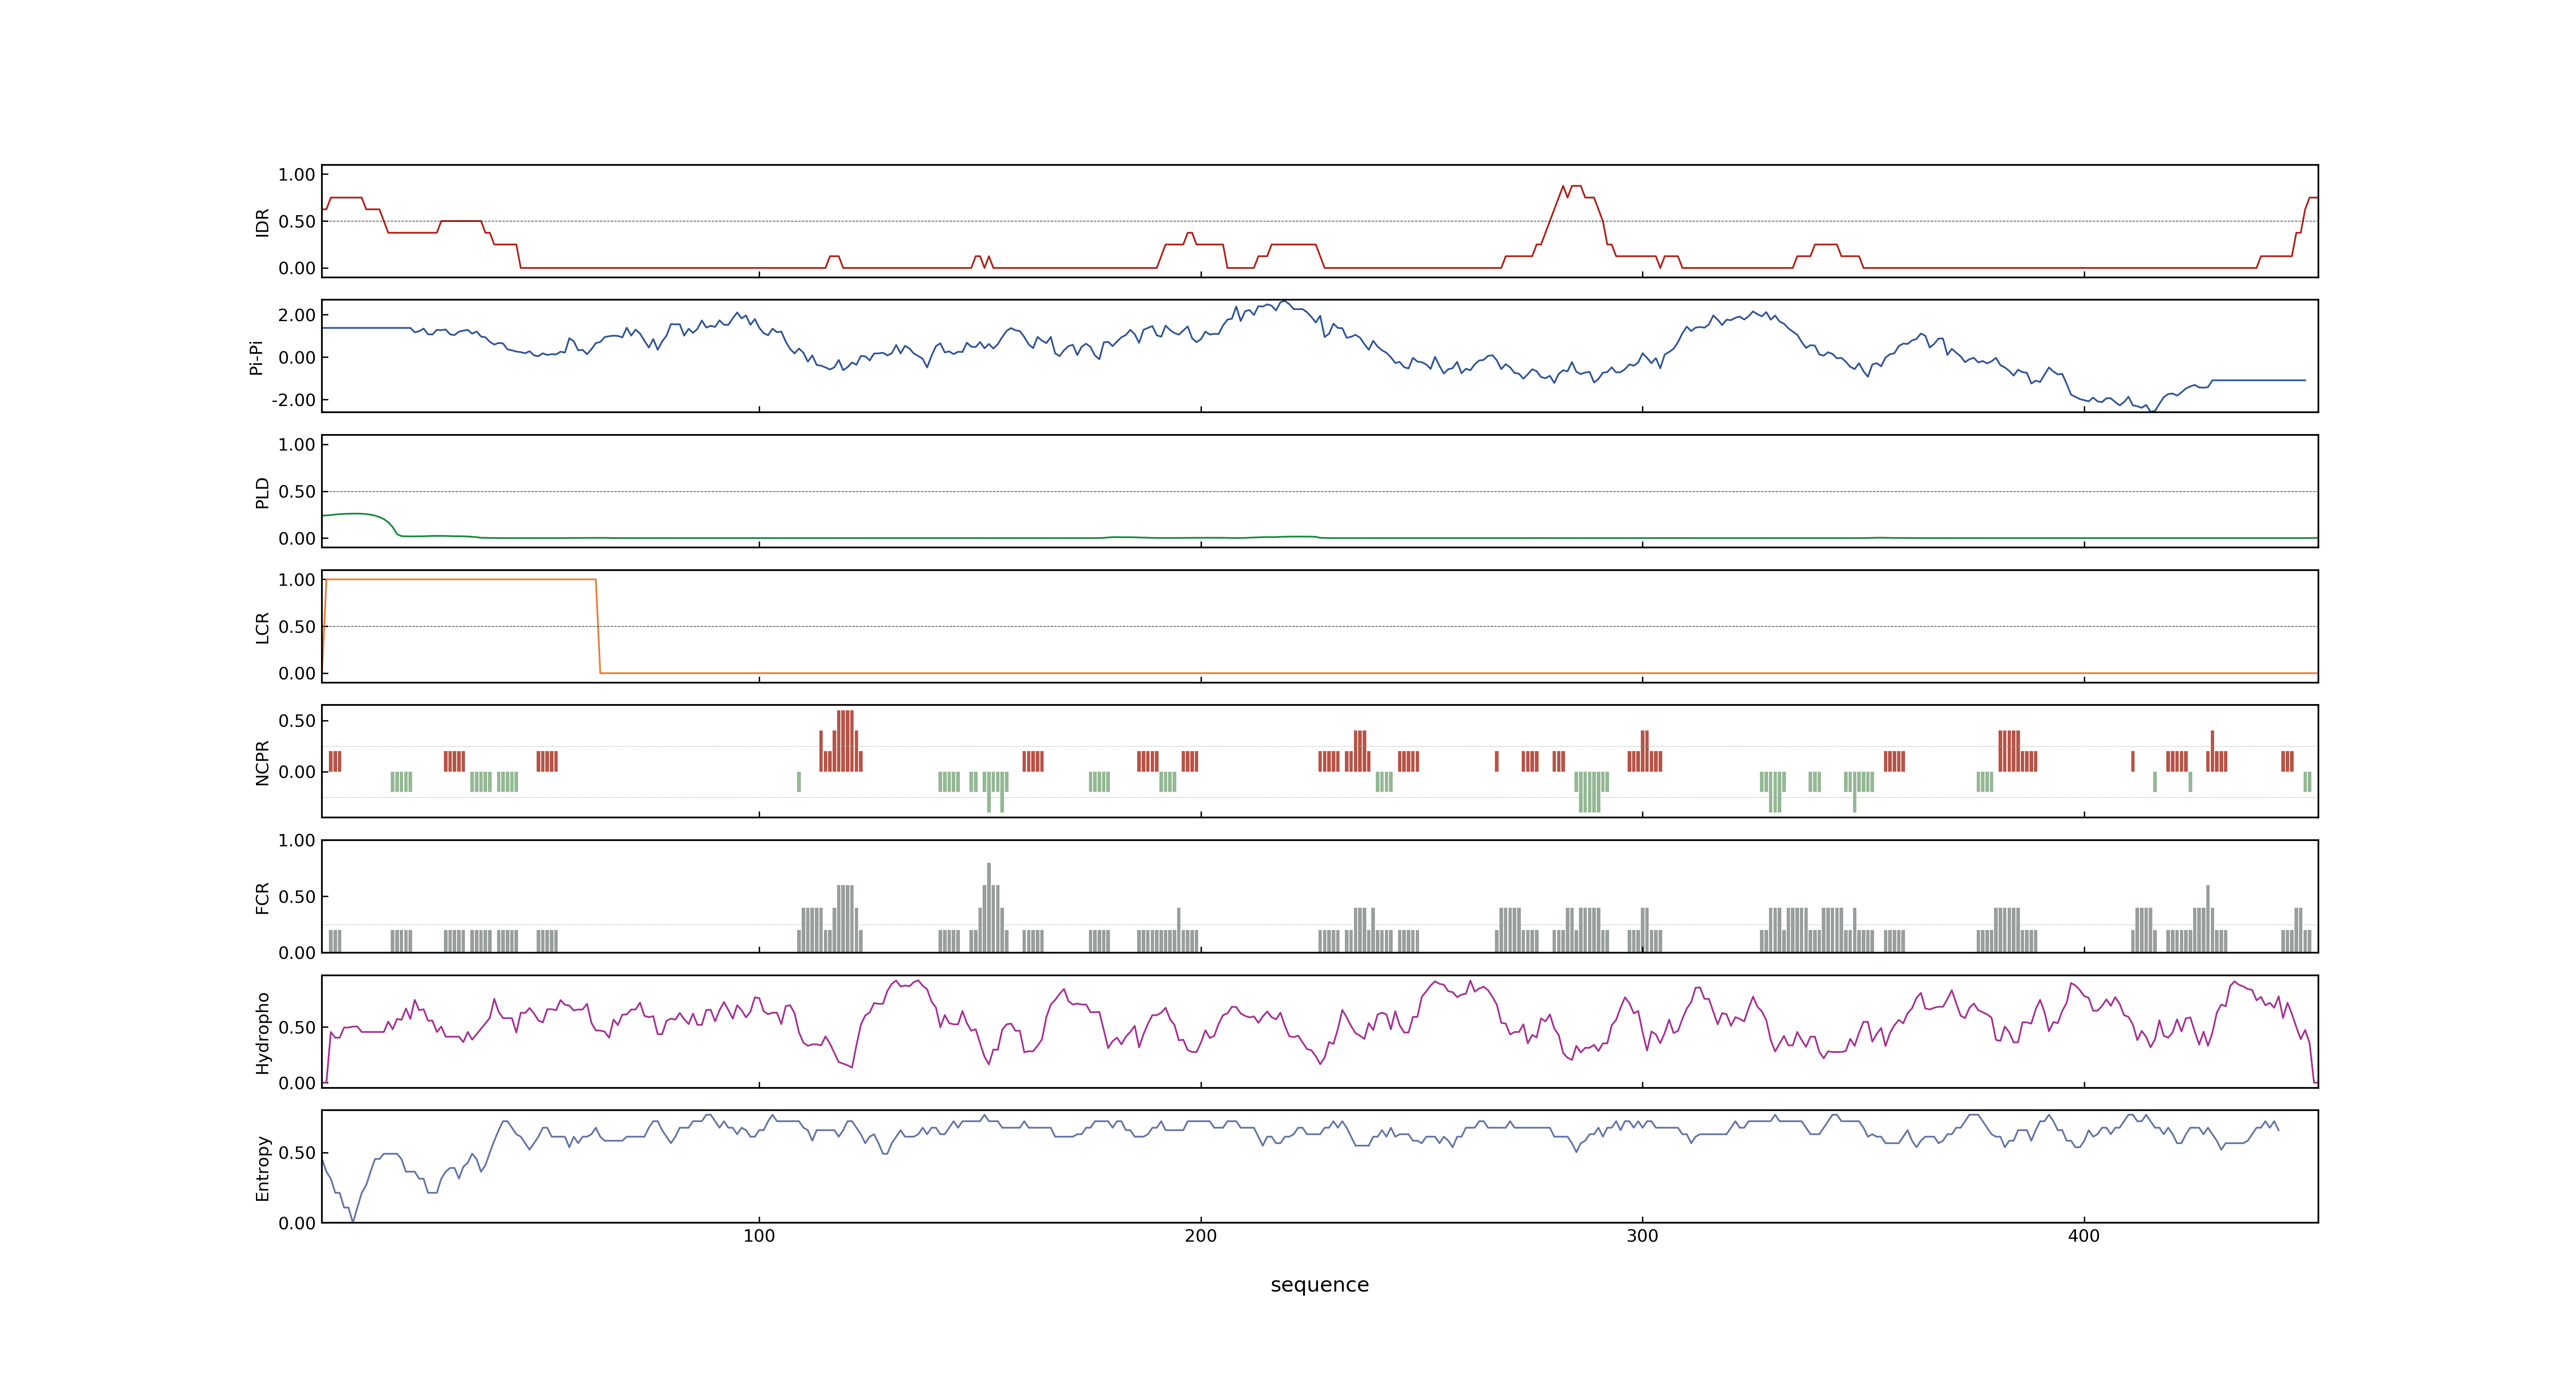
Task: Click the IDR y-axis label
Action: [x=262, y=222]
